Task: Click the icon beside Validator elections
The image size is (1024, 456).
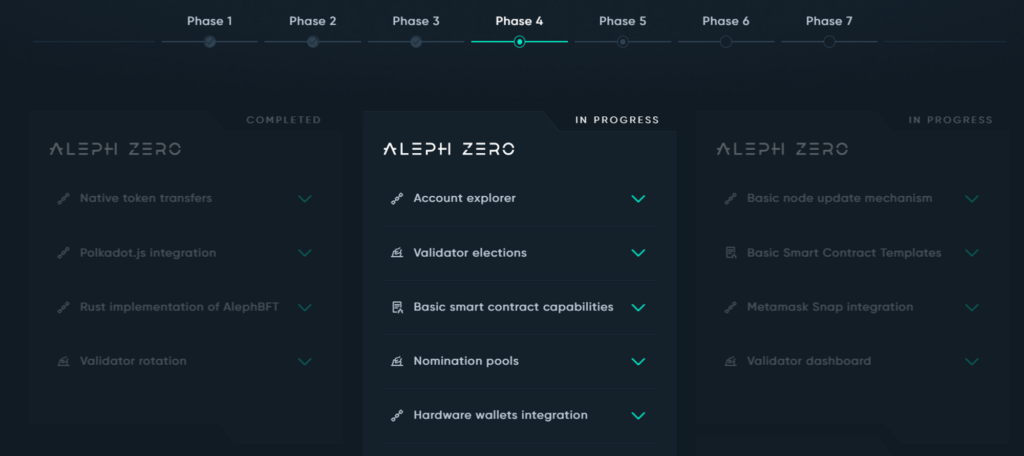Action: tap(396, 253)
